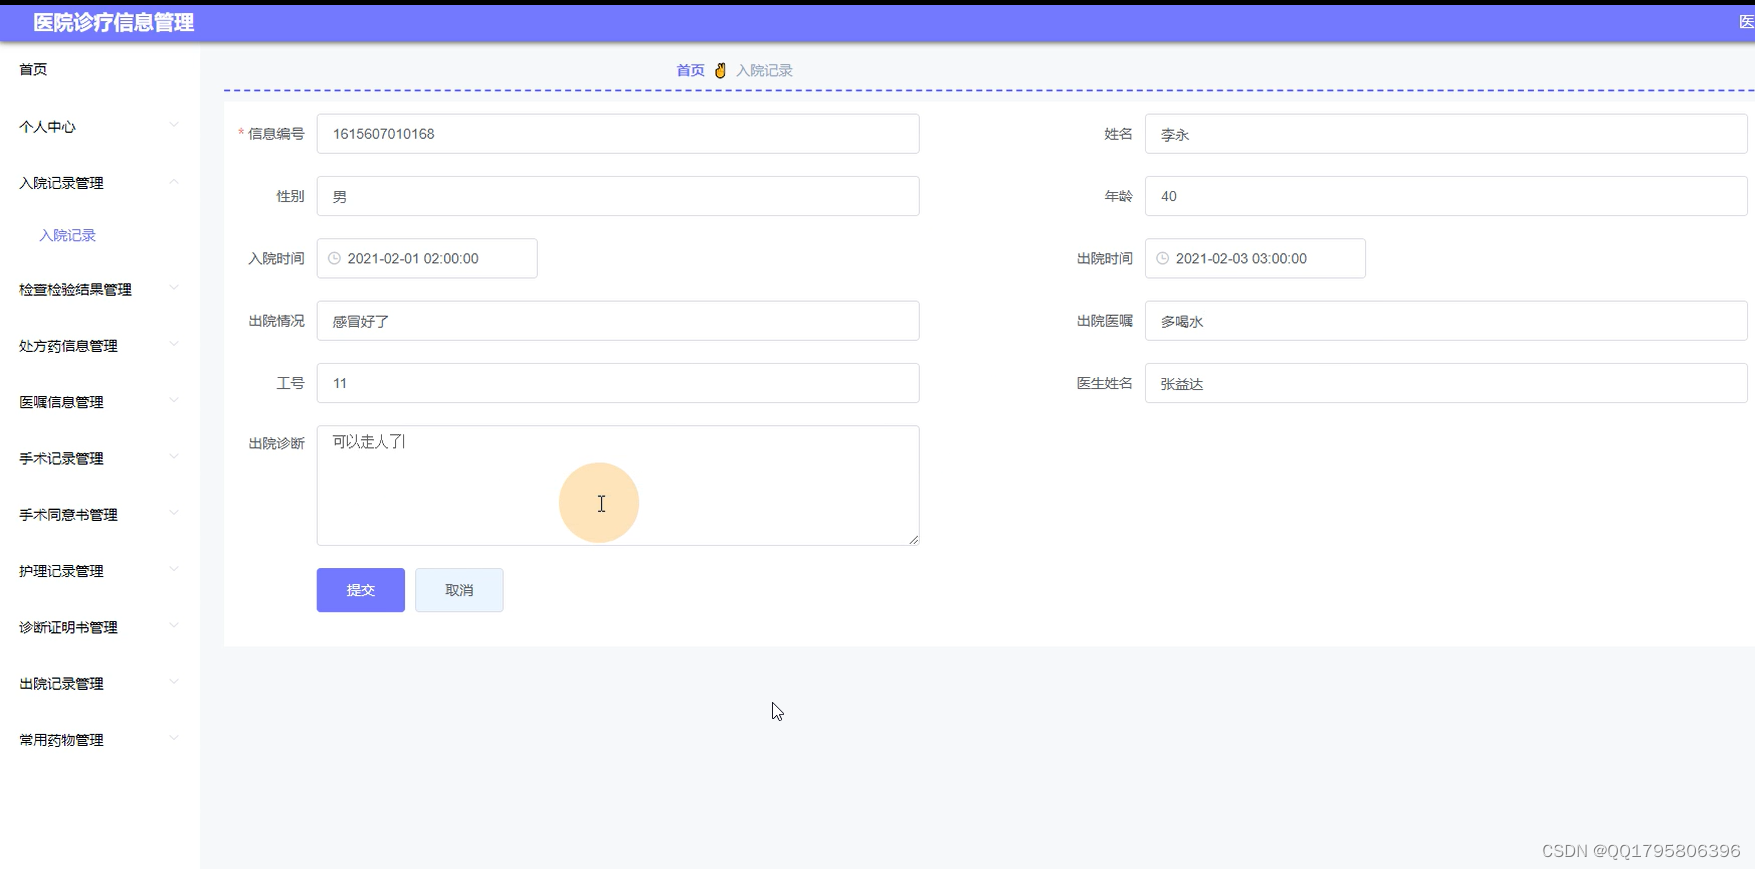Go to 首页 via breadcrumb link
This screenshot has width=1755, height=869.
[690, 70]
